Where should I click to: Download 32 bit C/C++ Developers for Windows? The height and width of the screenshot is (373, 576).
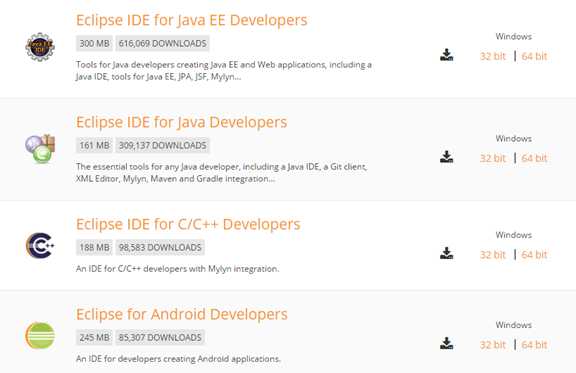click(493, 255)
